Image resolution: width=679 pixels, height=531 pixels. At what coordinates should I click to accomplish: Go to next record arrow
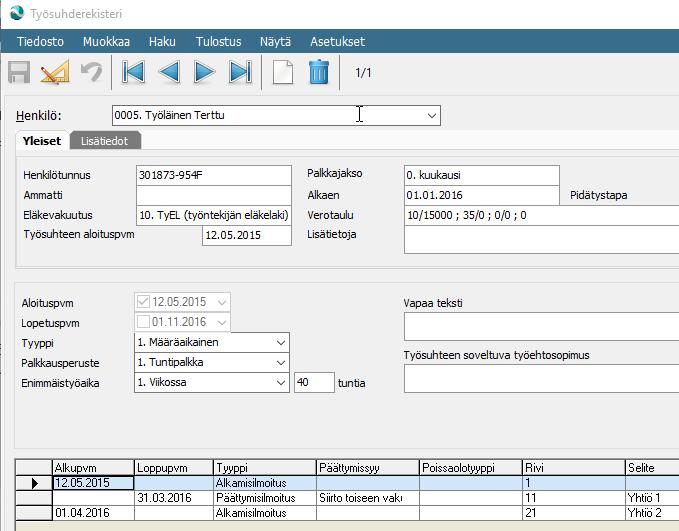coord(204,72)
